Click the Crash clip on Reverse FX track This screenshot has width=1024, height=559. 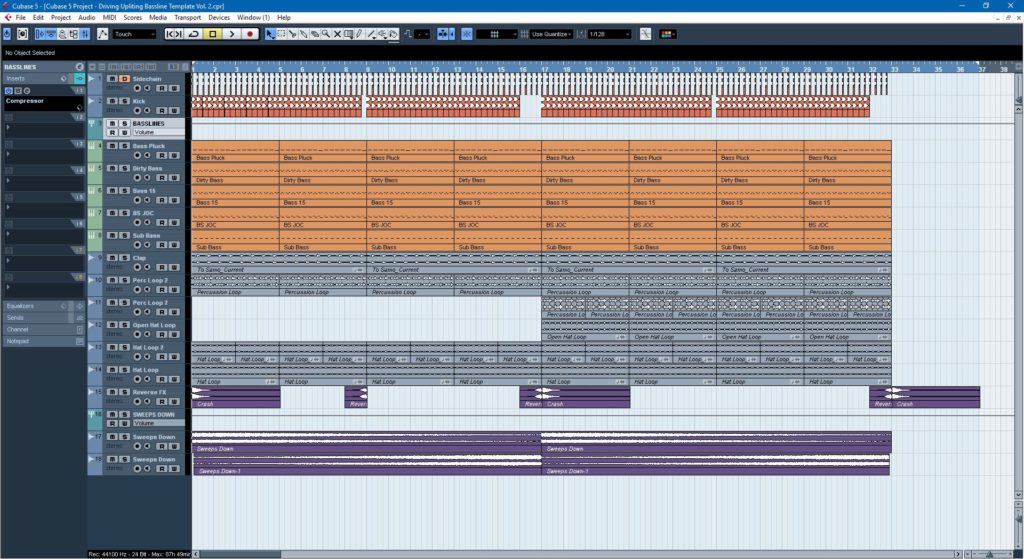point(236,397)
